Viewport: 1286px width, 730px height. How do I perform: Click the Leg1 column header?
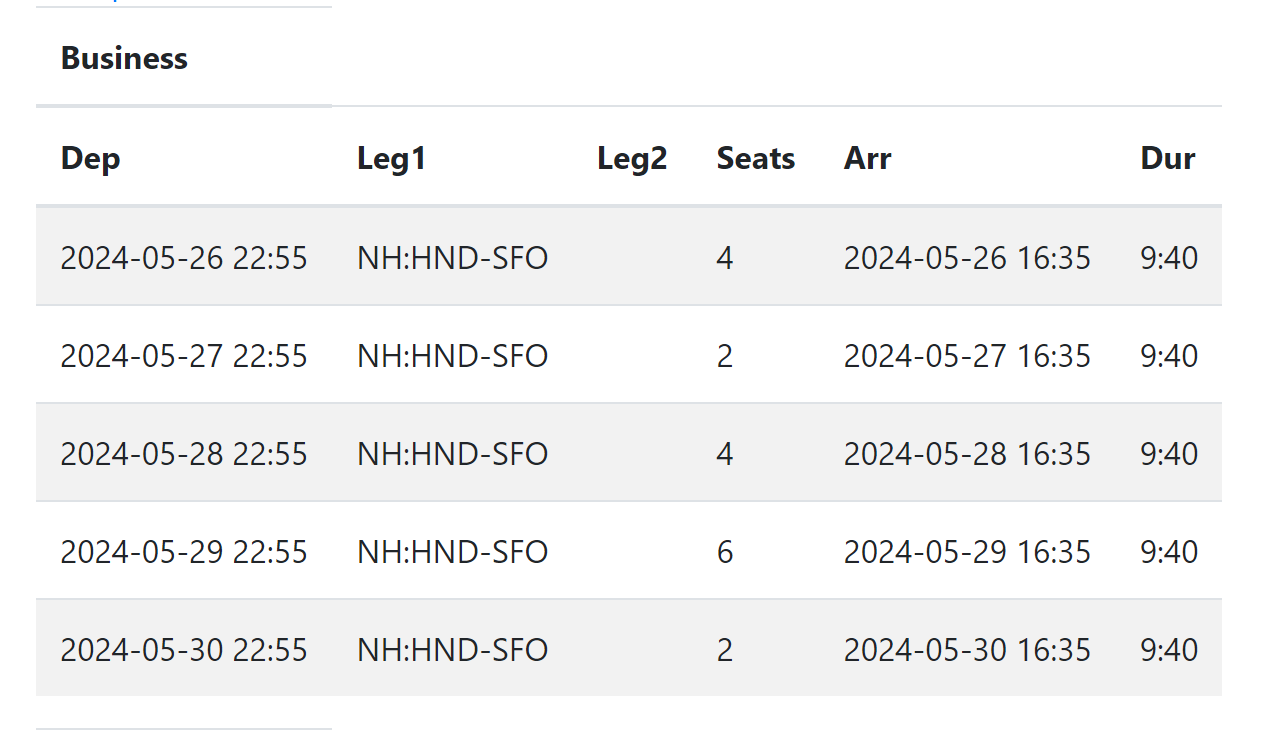391,158
